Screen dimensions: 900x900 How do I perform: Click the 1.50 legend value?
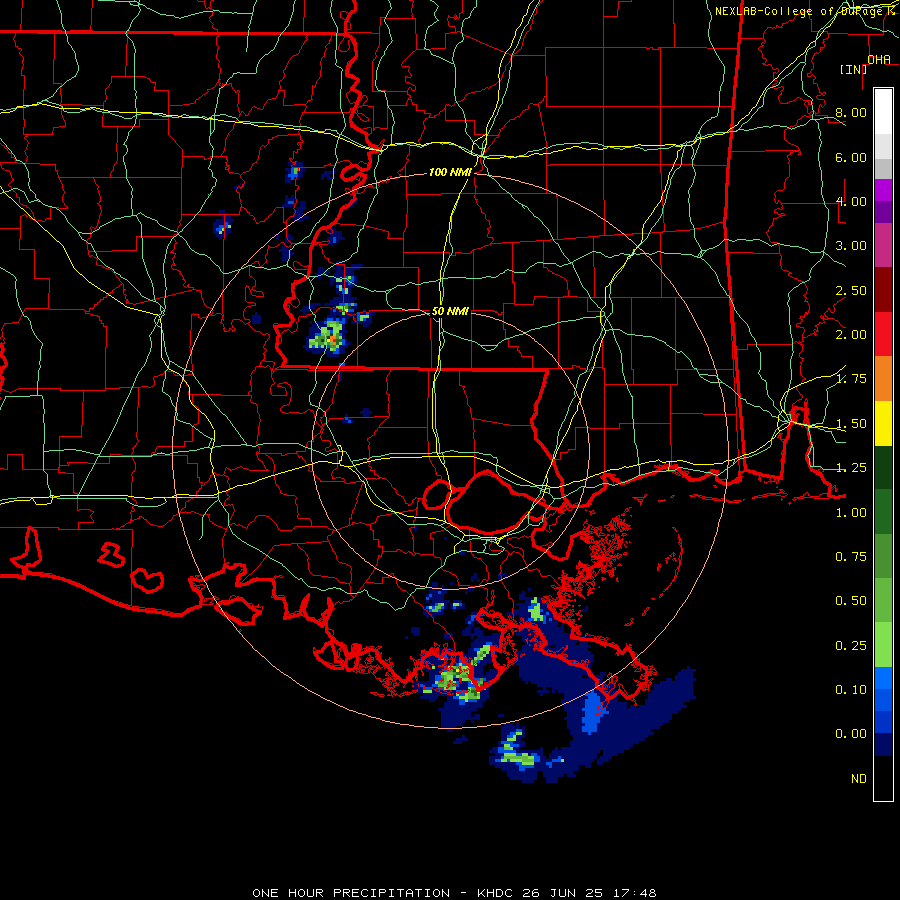851,424
